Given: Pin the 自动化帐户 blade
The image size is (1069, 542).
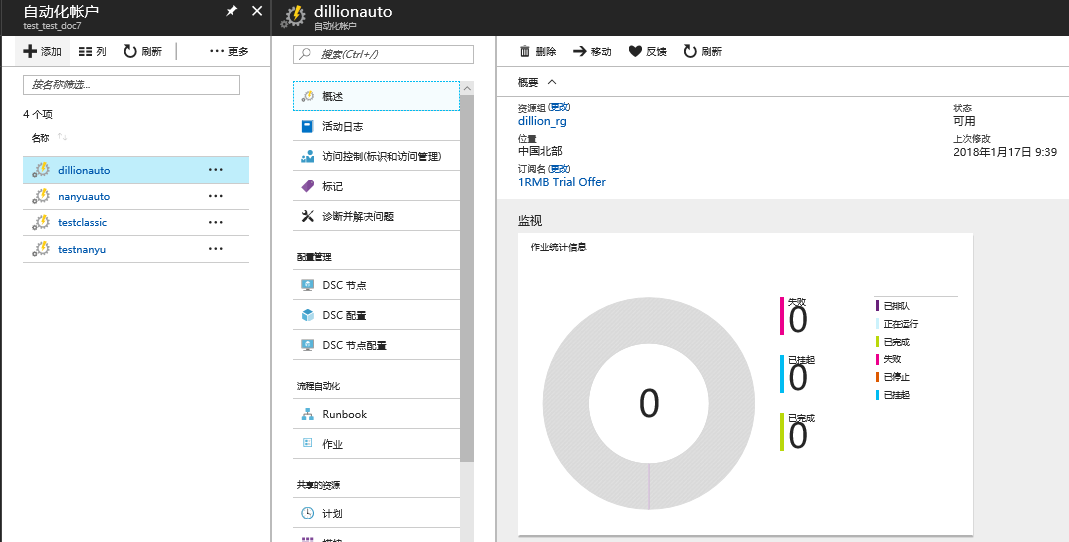Looking at the screenshot, I should [232, 11].
